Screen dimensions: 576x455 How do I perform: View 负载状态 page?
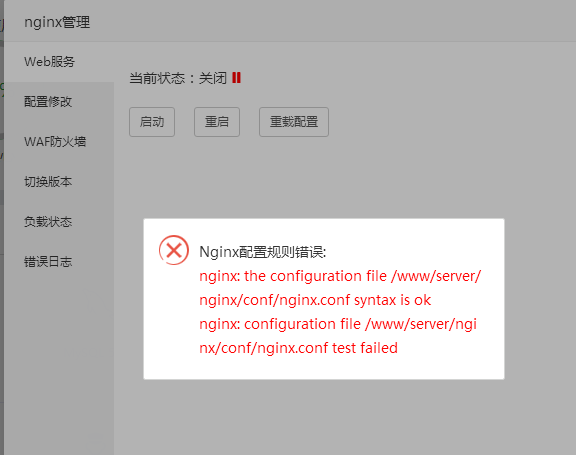click(59, 222)
